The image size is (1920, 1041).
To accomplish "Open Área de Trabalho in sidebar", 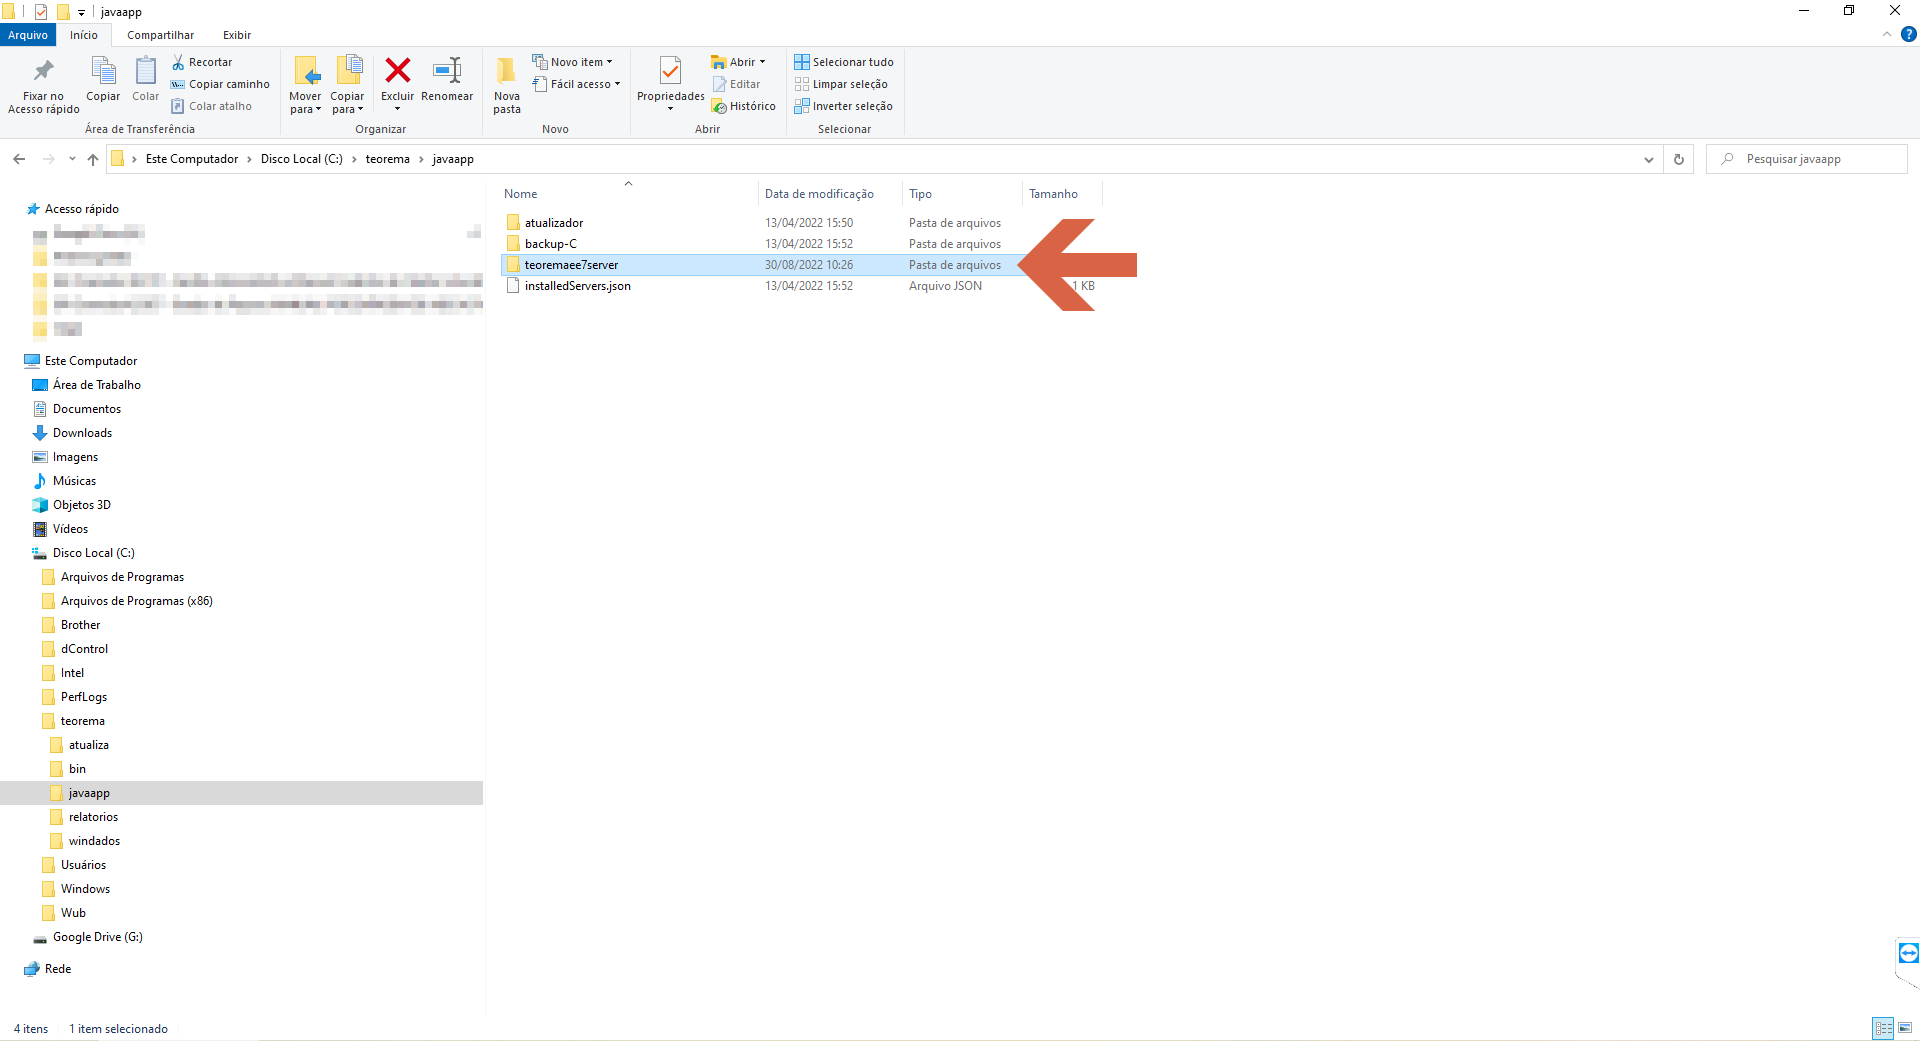I will 97,385.
